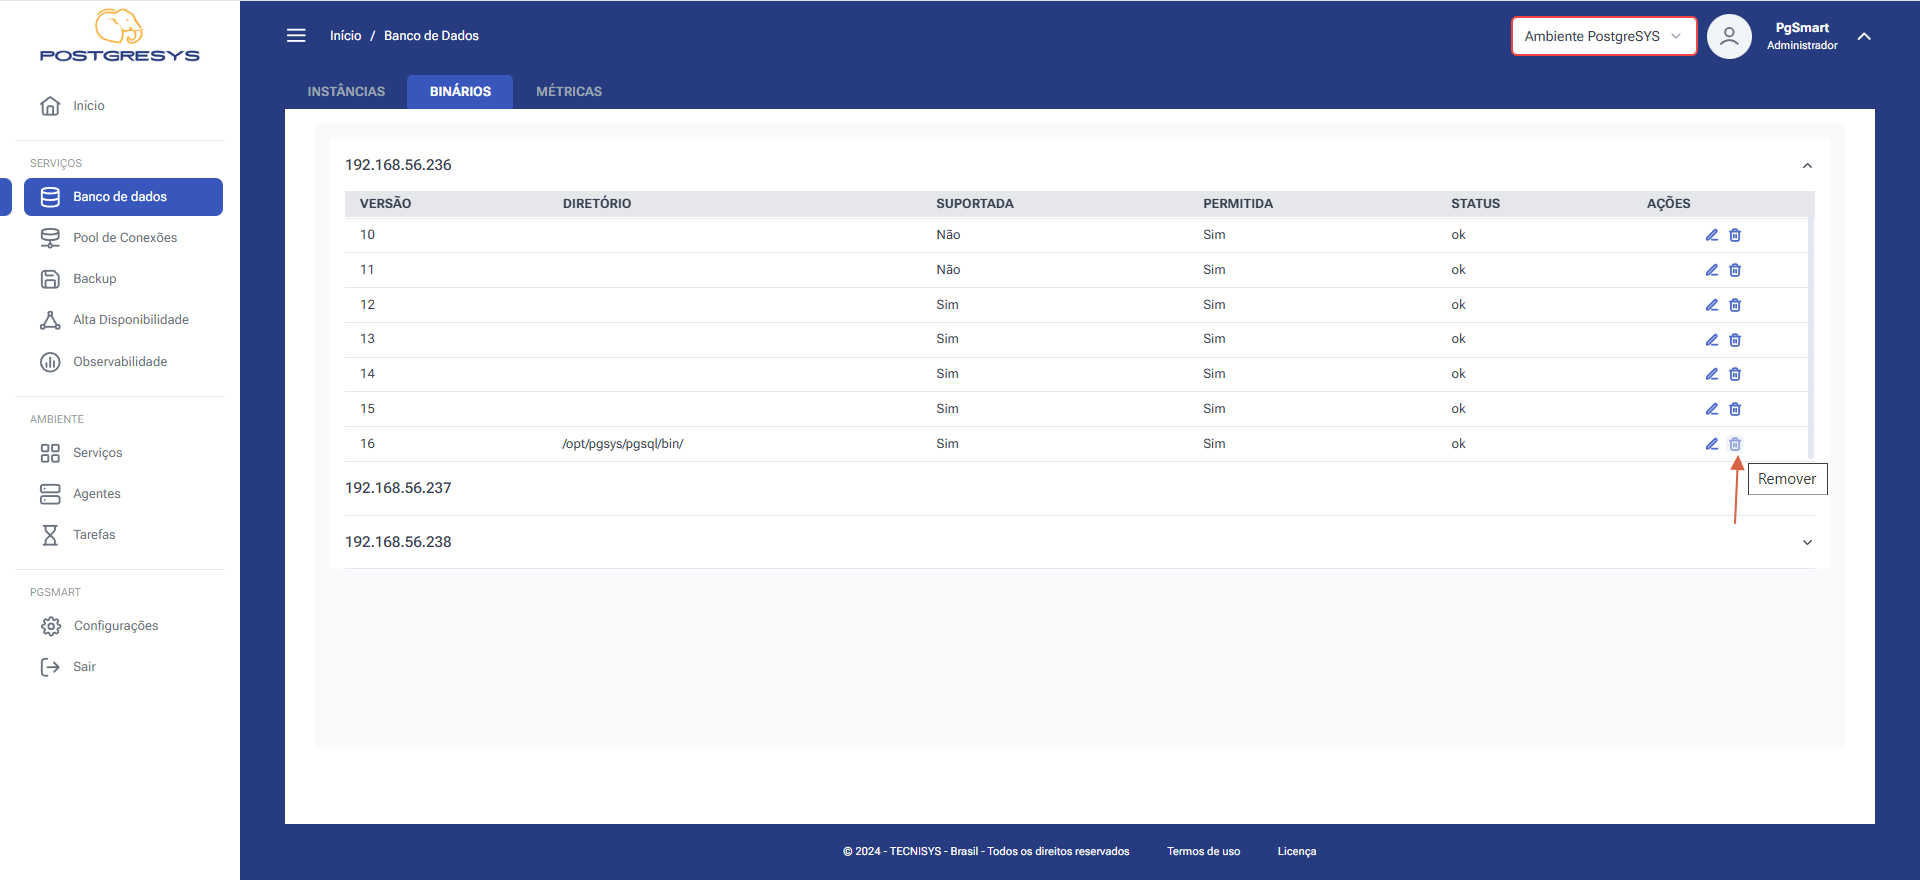Switch to the Métricas tab
This screenshot has width=1920, height=880.
(x=569, y=91)
